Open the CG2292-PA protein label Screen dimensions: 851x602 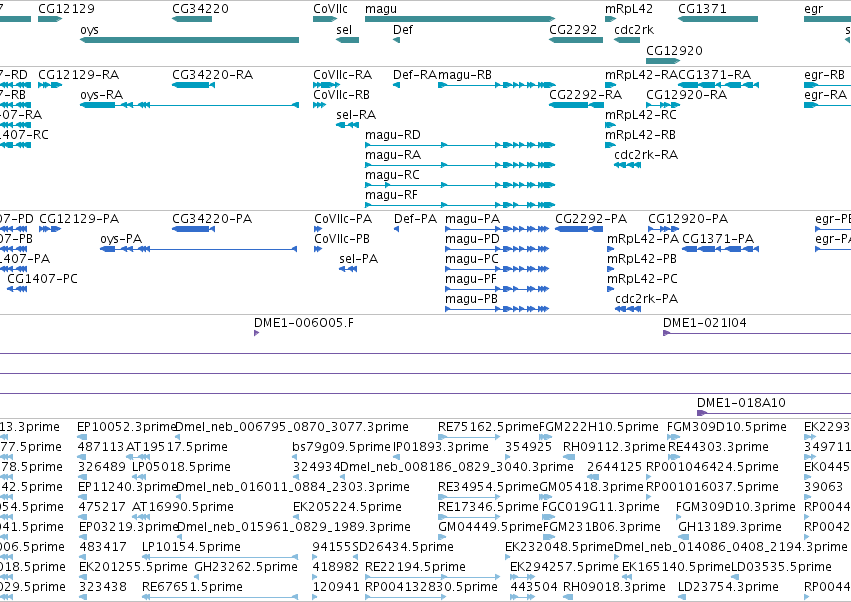click(591, 219)
